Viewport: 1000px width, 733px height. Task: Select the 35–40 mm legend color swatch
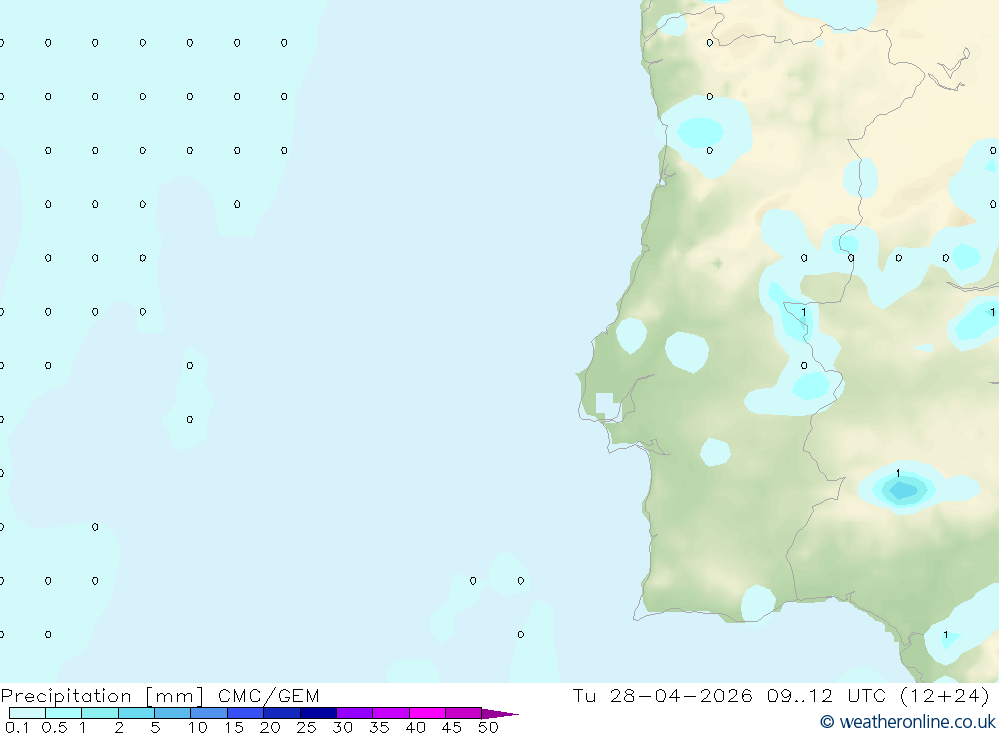[391, 713]
